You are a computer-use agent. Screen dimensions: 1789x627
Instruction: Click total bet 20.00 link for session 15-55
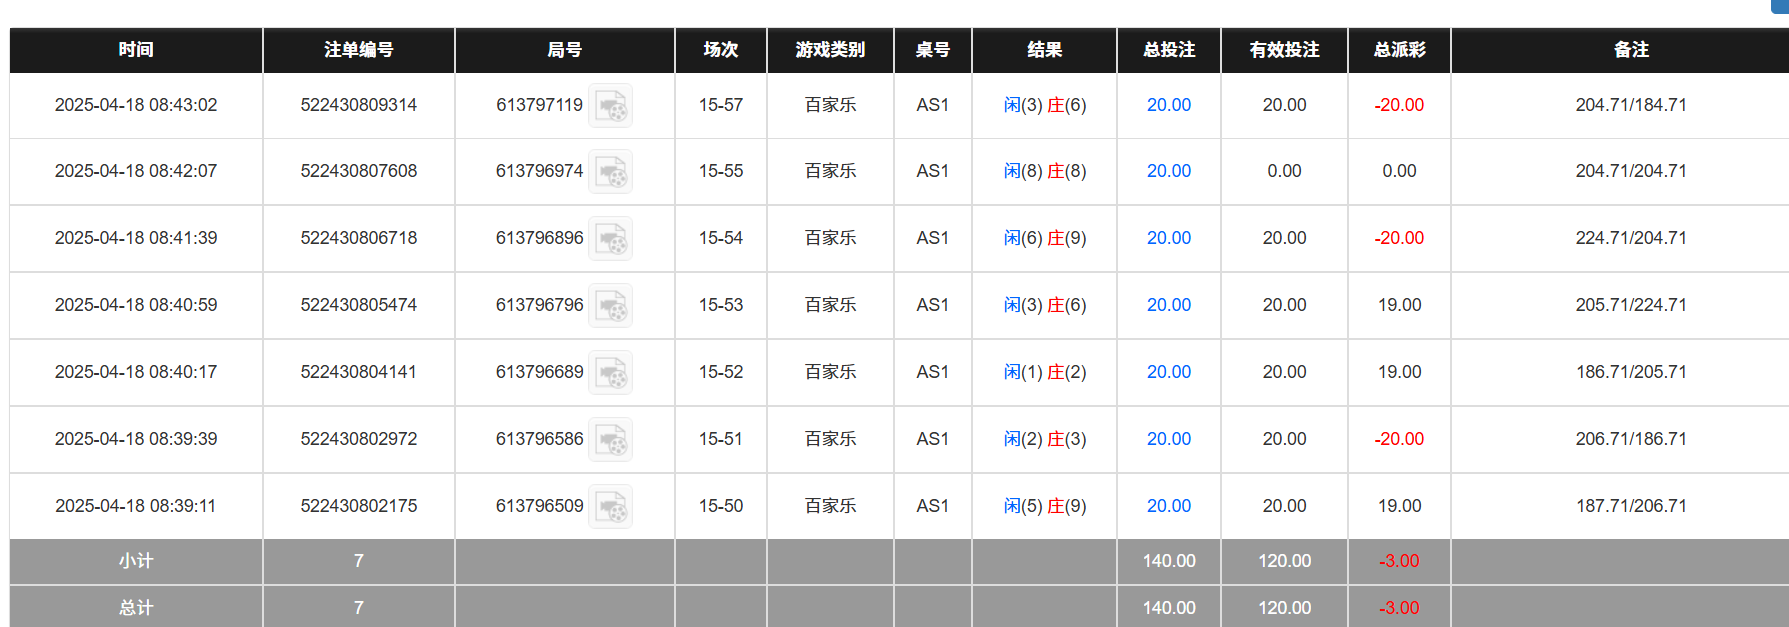[x=1168, y=171]
